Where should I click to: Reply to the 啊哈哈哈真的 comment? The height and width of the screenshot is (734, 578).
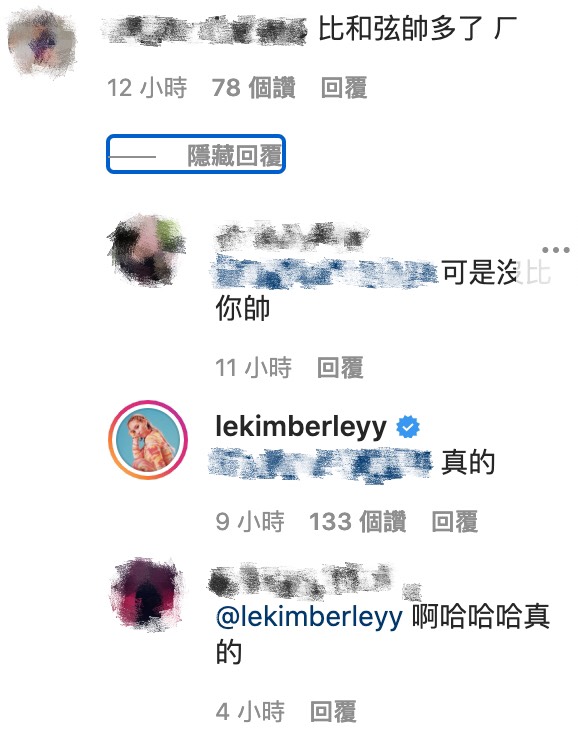coord(333,712)
